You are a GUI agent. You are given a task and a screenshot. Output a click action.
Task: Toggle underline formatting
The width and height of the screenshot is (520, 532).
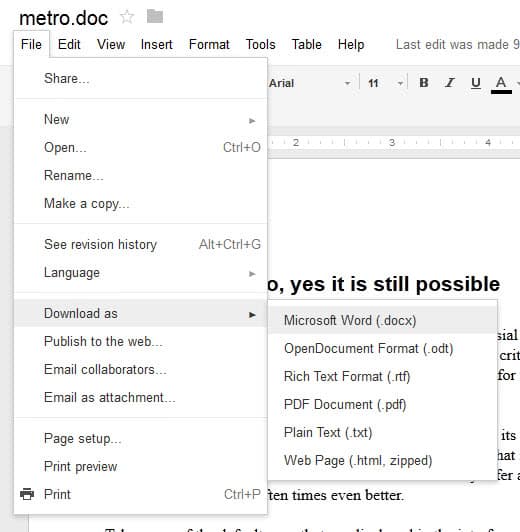[x=476, y=82]
